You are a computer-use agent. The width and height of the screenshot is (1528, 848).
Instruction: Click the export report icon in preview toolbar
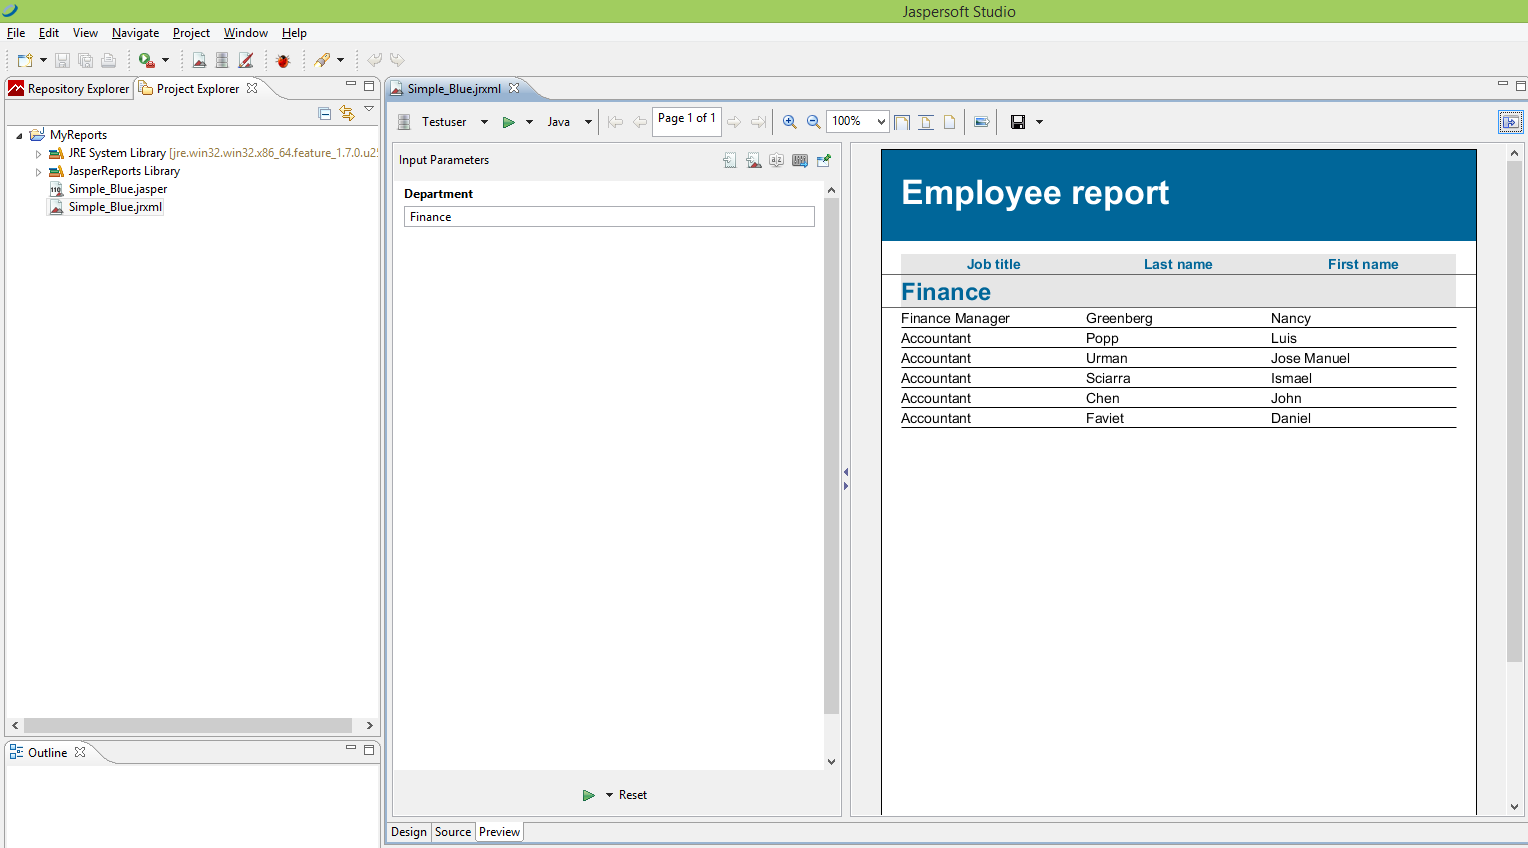pyautogui.click(x=981, y=121)
